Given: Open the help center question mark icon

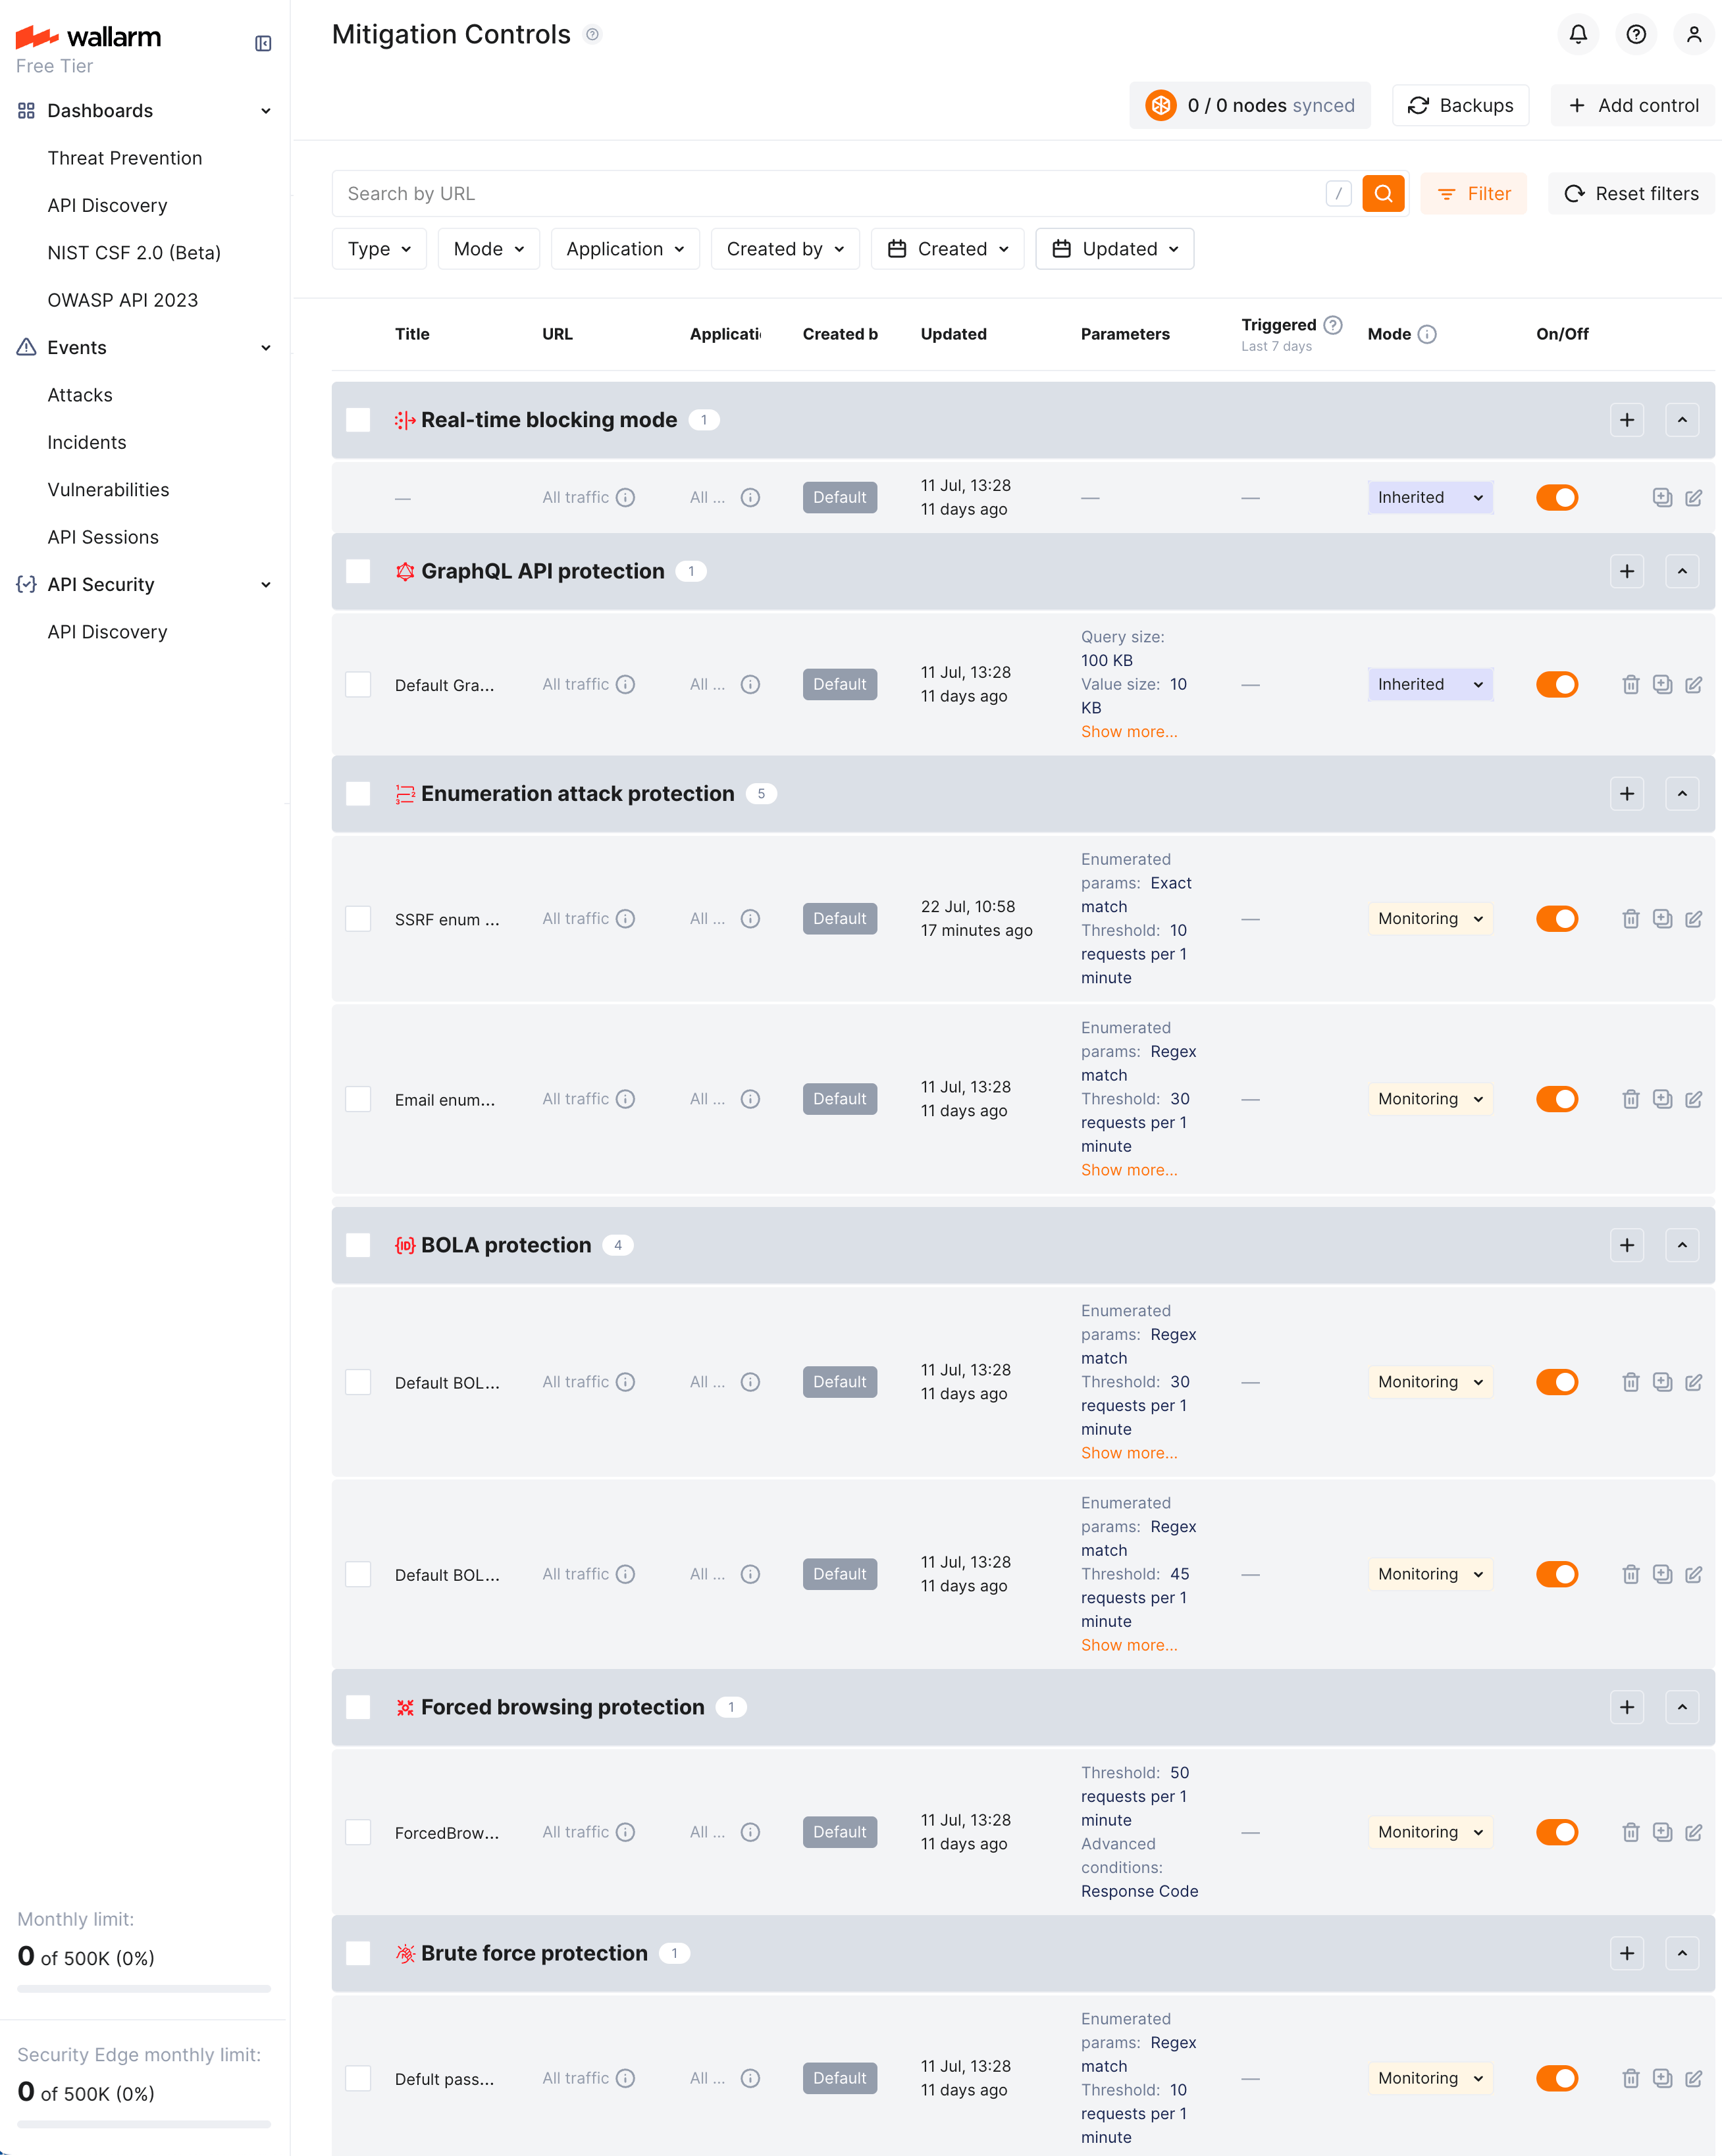Looking at the screenshot, I should (1637, 34).
